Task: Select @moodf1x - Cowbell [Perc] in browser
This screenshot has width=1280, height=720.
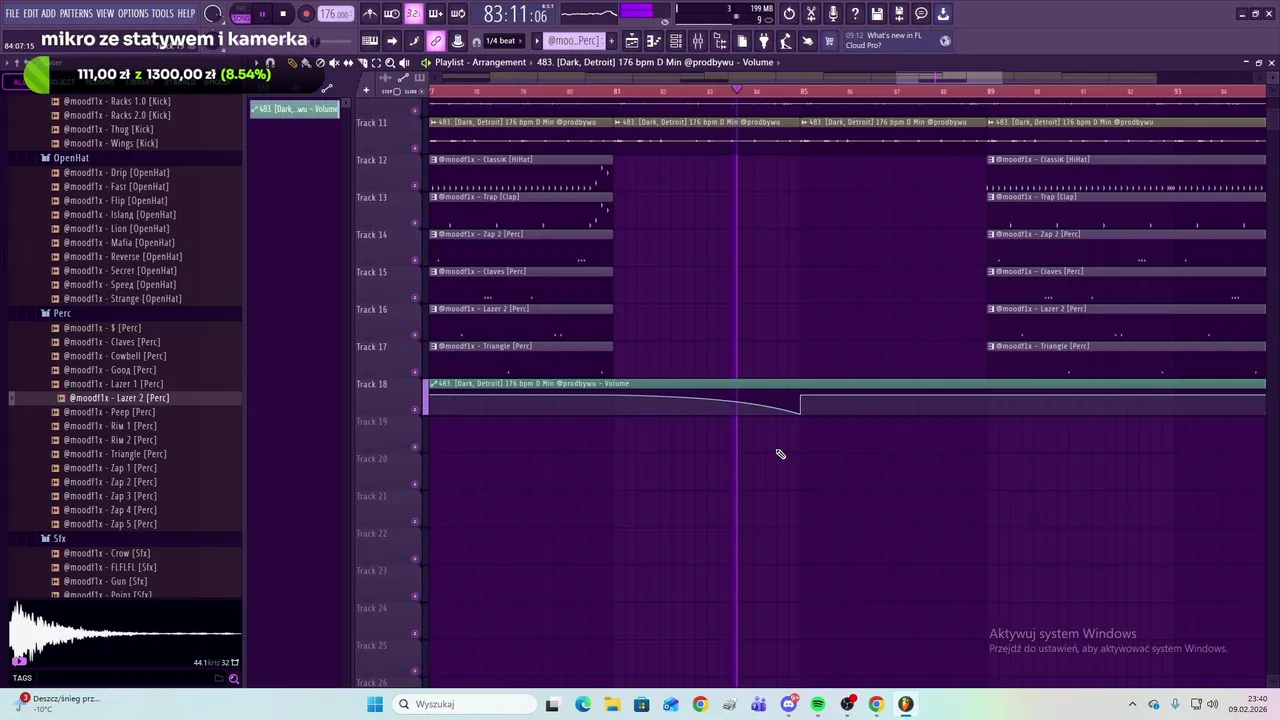Action: 115,356
